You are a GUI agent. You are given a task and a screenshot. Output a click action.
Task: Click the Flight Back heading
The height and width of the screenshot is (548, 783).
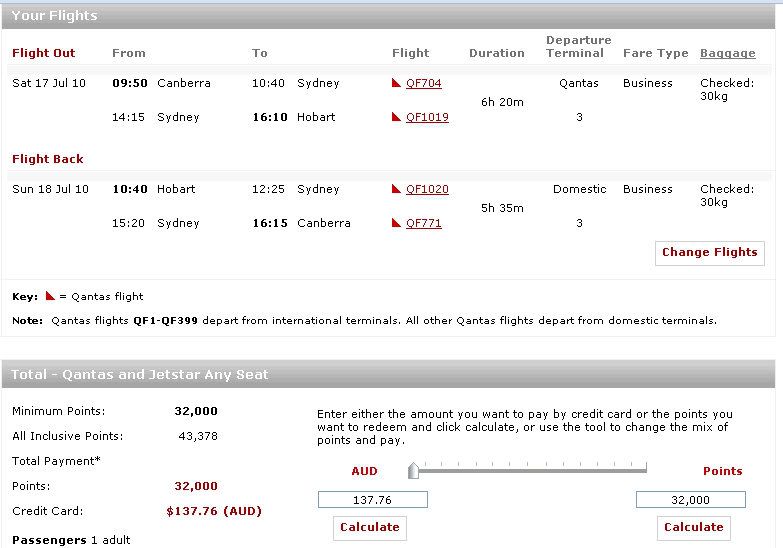pyautogui.click(x=48, y=159)
